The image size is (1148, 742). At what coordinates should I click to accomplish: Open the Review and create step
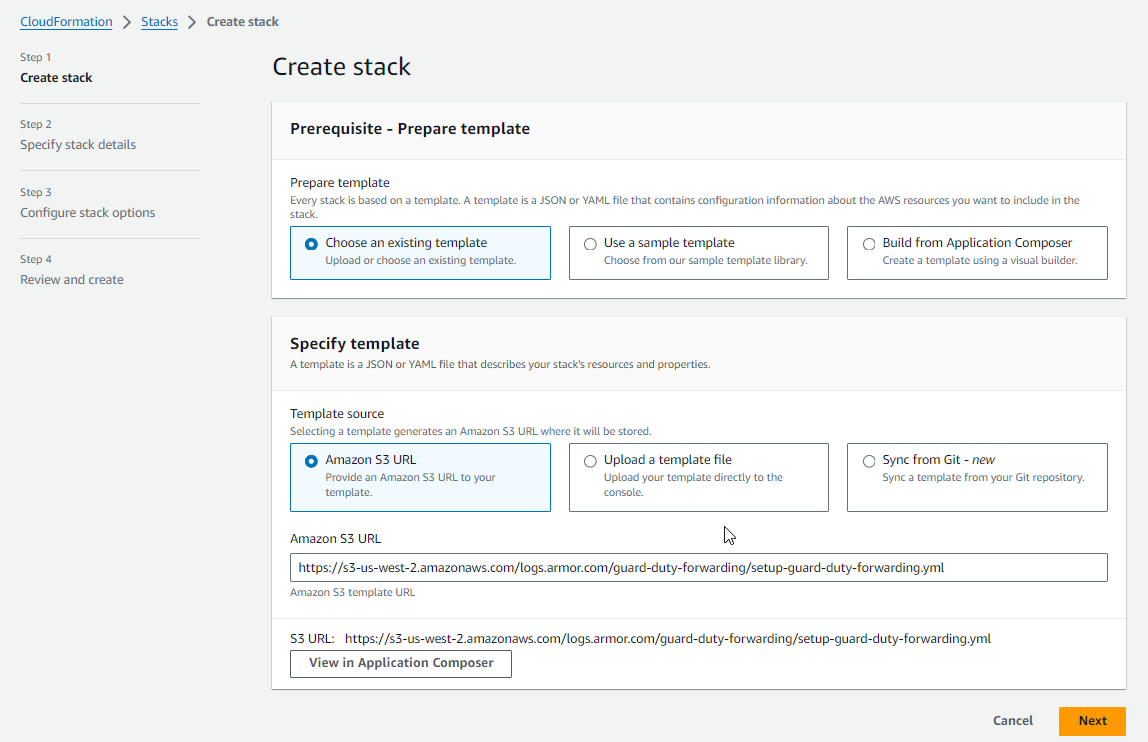[72, 280]
